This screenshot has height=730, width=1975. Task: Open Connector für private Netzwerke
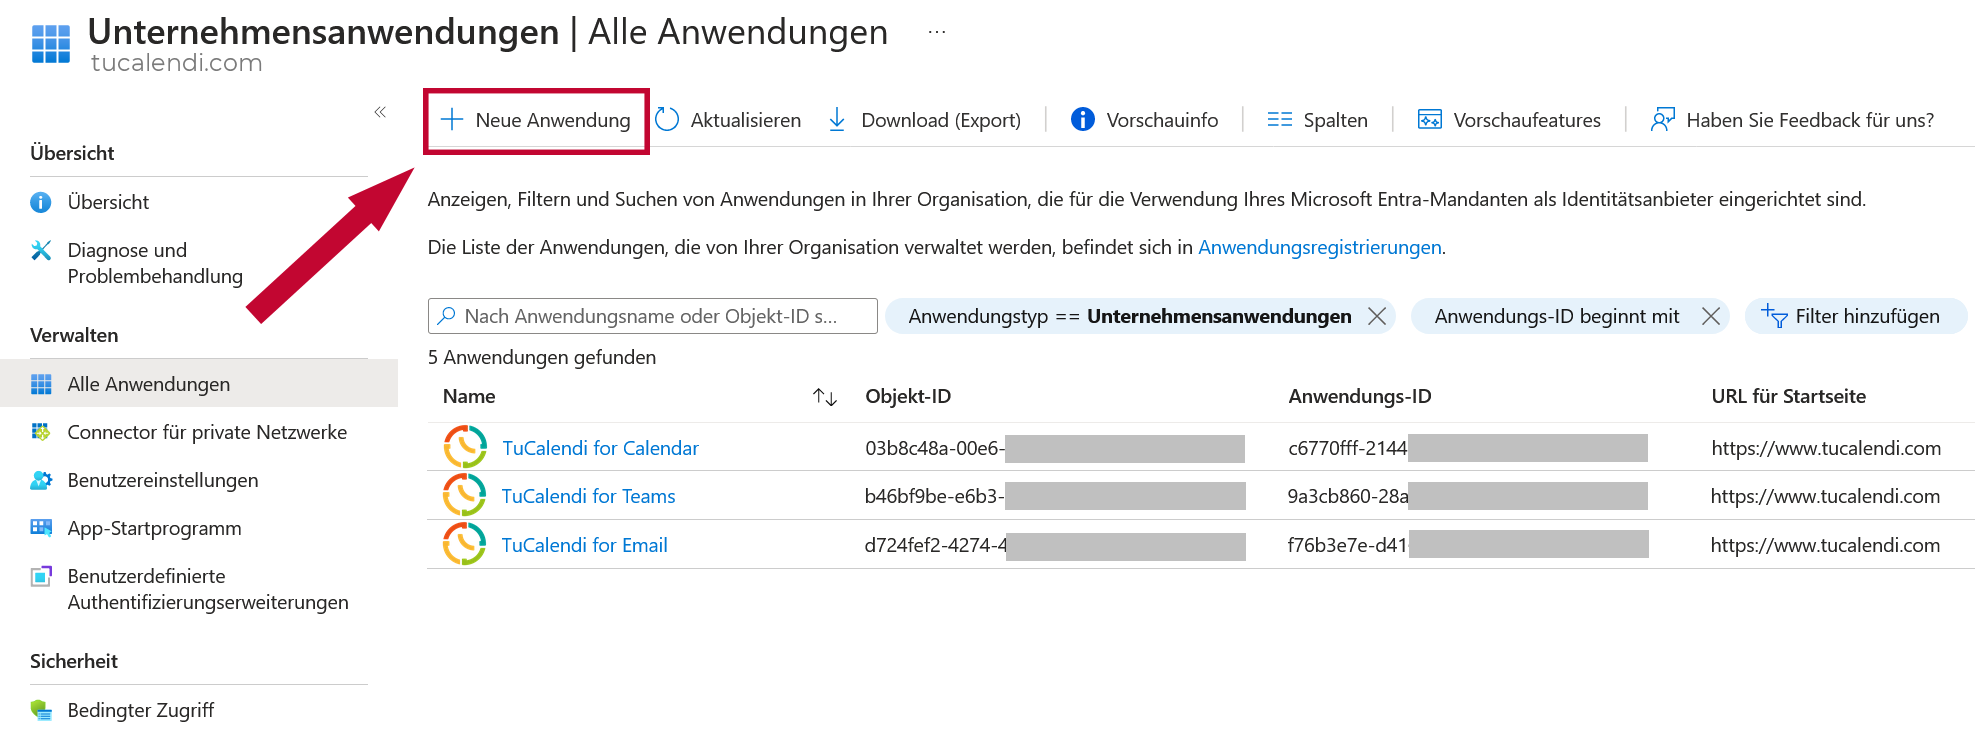click(x=207, y=432)
